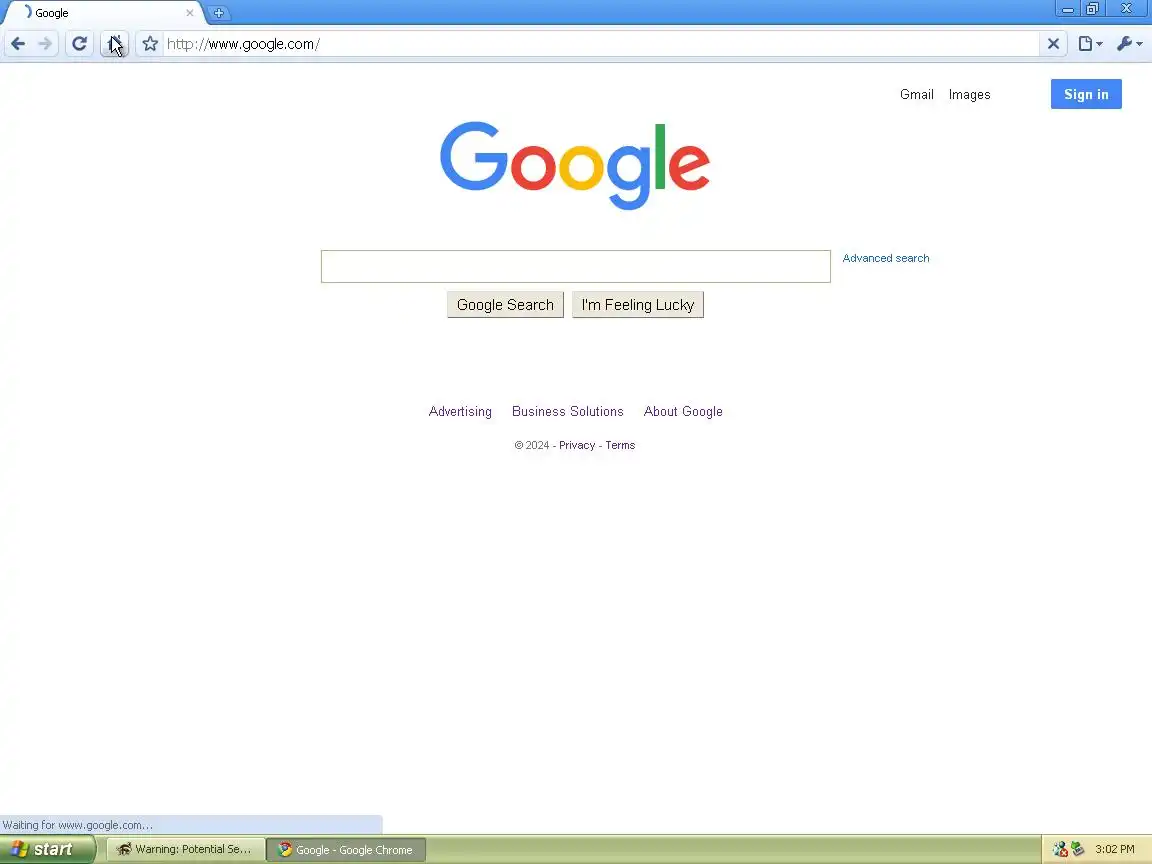This screenshot has height=864, width=1152.
Task: Open the Advertising link
Action: 460,411
